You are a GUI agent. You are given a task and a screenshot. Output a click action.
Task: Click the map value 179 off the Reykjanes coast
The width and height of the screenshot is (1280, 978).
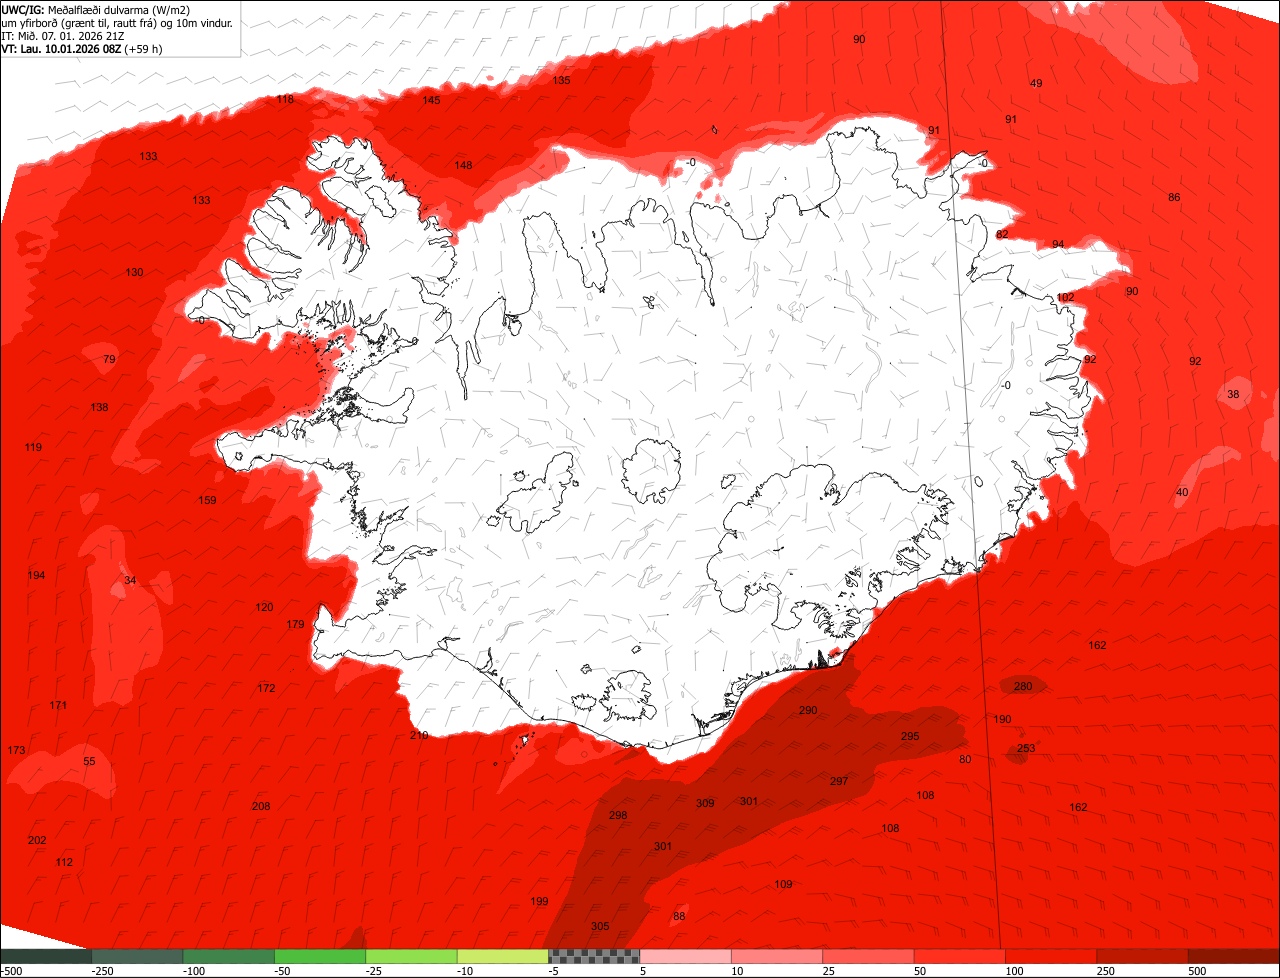click(x=295, y=624)
